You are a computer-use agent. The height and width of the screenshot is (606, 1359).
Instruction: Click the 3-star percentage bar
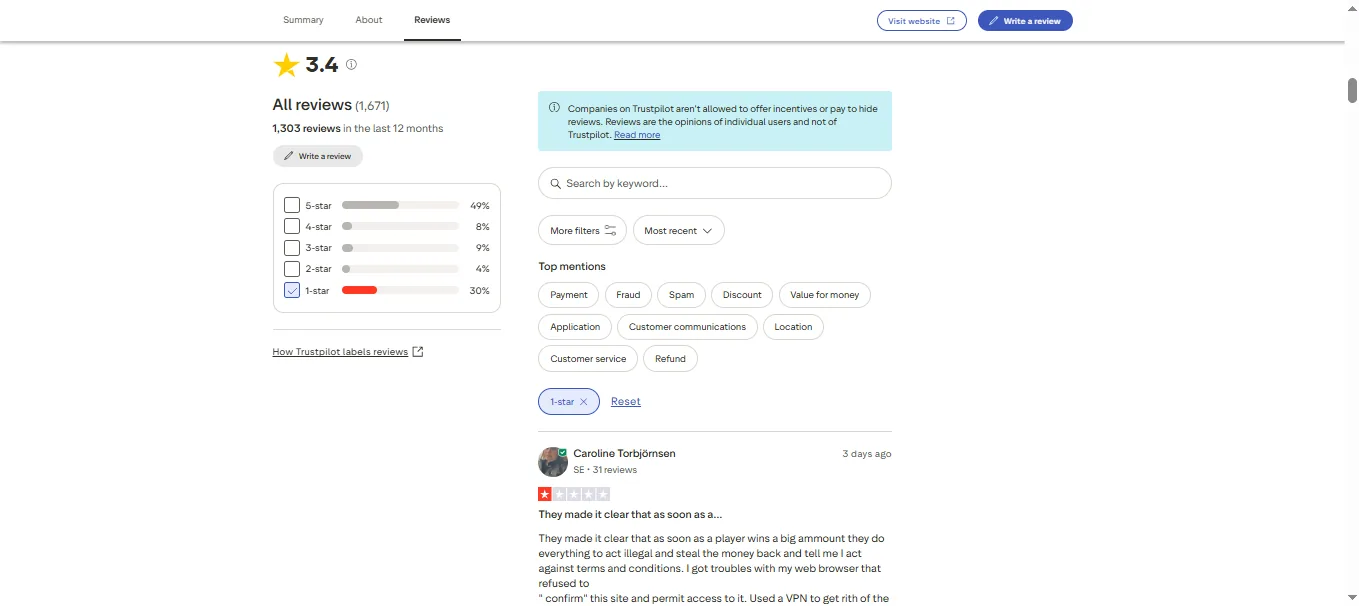[x=400, y=248]
